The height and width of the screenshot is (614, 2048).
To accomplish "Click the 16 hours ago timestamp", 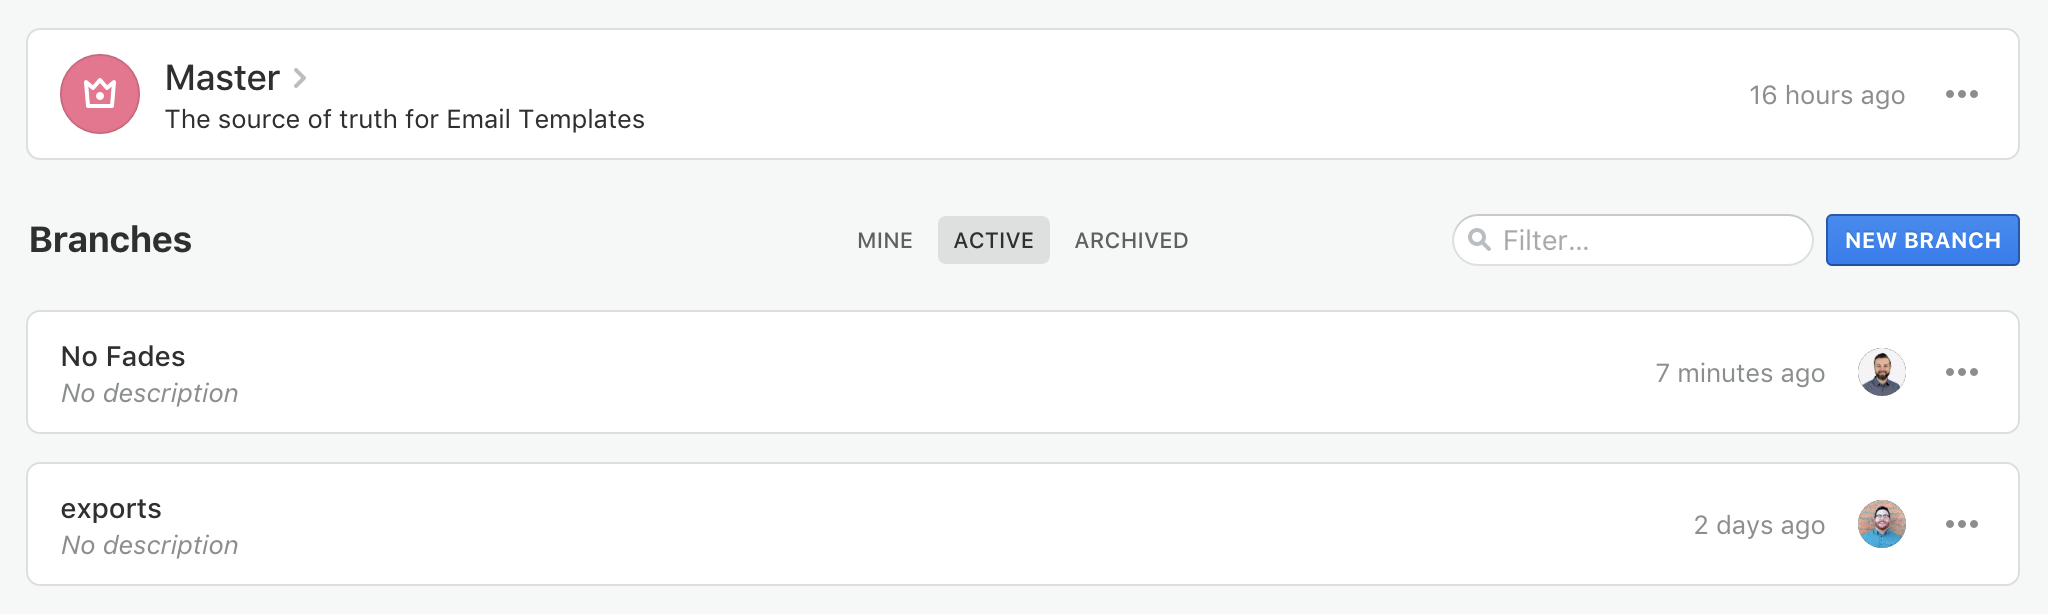I will [x=1826, y=94].
